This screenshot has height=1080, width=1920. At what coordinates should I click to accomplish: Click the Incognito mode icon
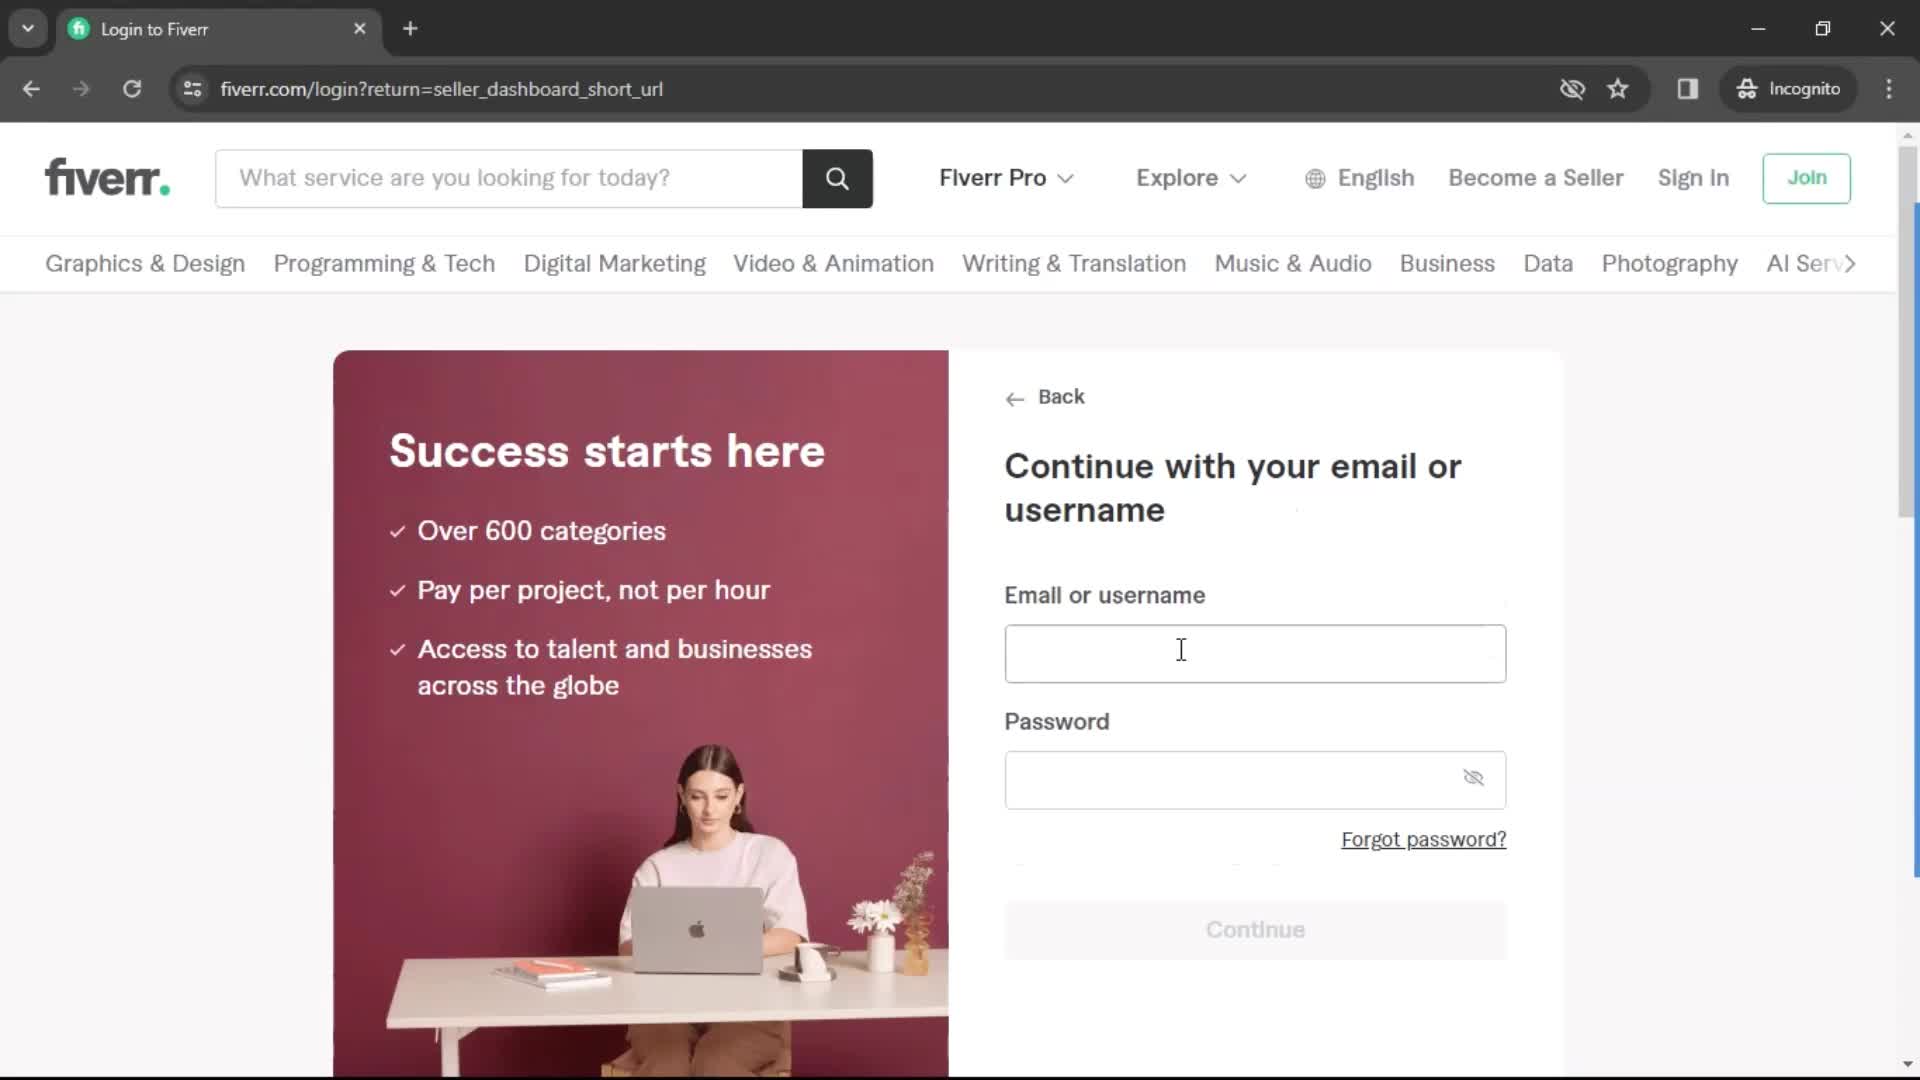point(1747,88)
